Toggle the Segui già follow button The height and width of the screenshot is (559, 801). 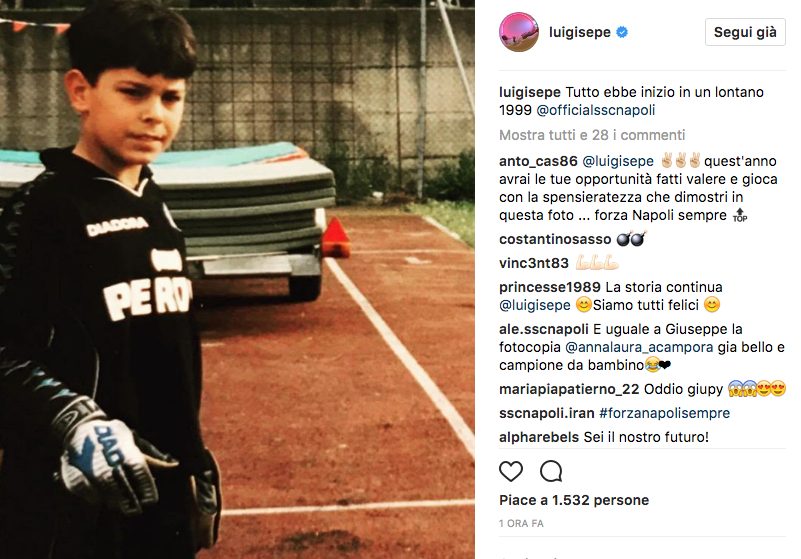tap(745, 32)
